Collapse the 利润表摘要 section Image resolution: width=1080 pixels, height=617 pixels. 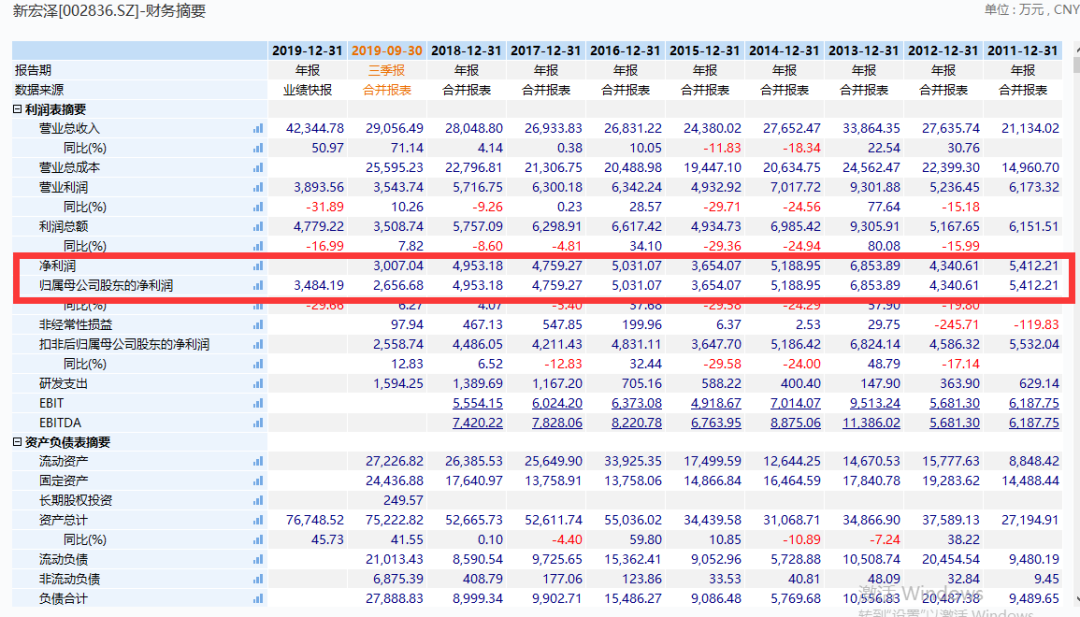coord(17,109)
